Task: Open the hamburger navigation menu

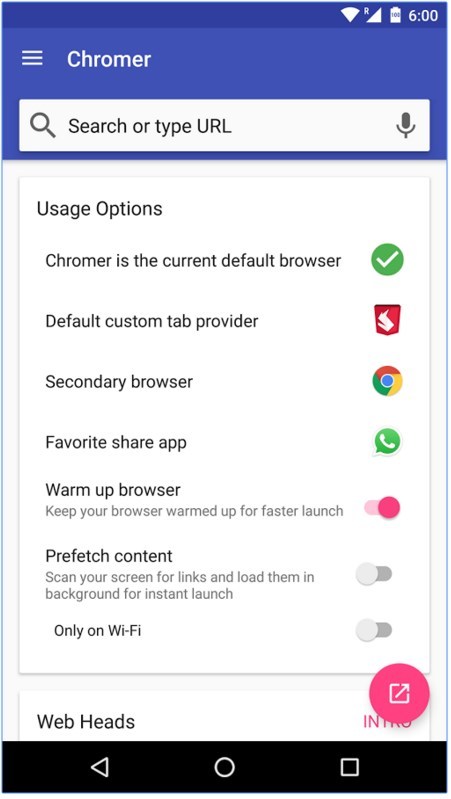Action: tap(32, 59)
